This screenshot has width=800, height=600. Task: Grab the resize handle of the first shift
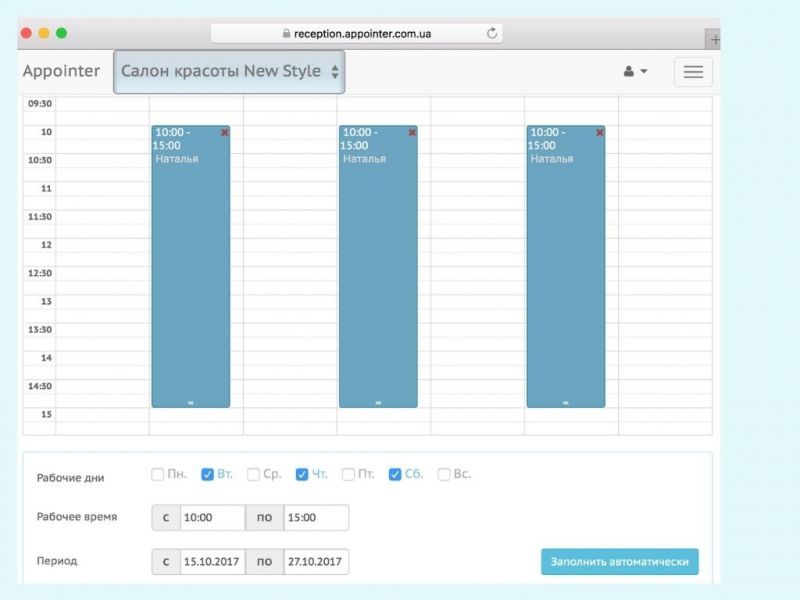pos(190,403)
